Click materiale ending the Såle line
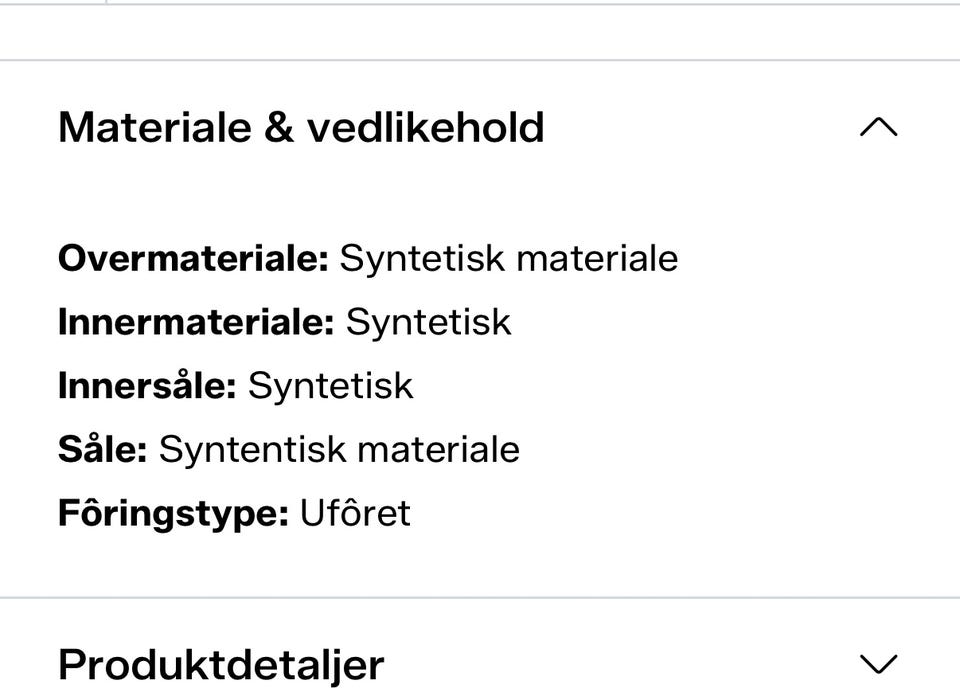The image size is (960, 700). [439, 449]
